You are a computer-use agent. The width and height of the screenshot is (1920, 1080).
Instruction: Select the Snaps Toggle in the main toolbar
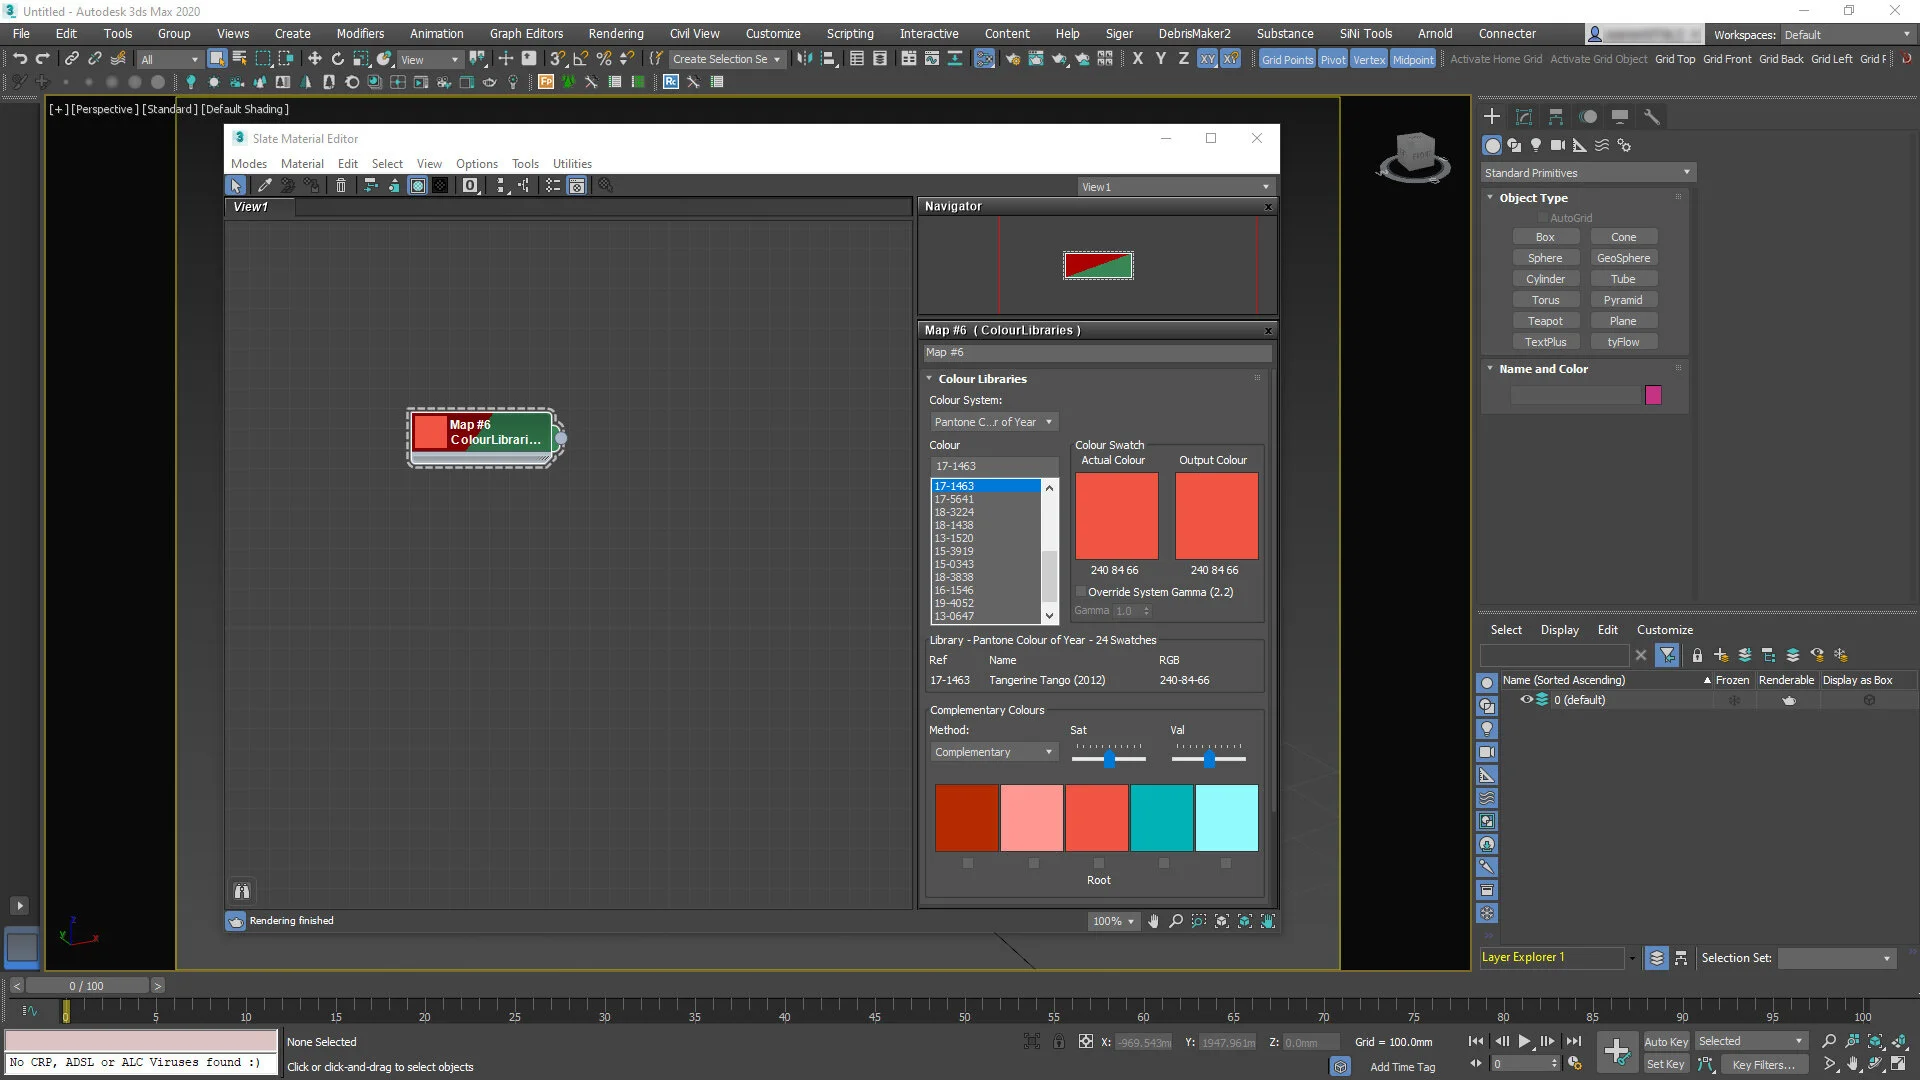[x=557, y=58]
